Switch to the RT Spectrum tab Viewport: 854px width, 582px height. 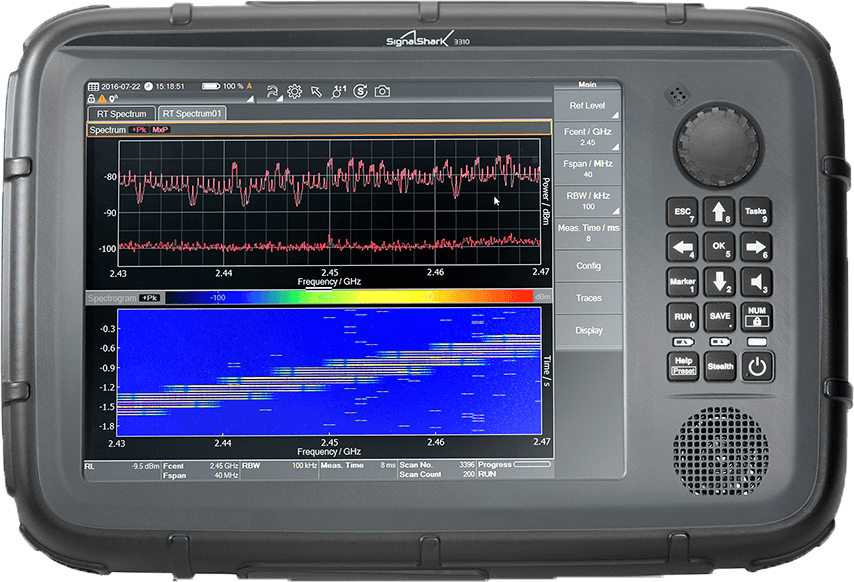121,114
